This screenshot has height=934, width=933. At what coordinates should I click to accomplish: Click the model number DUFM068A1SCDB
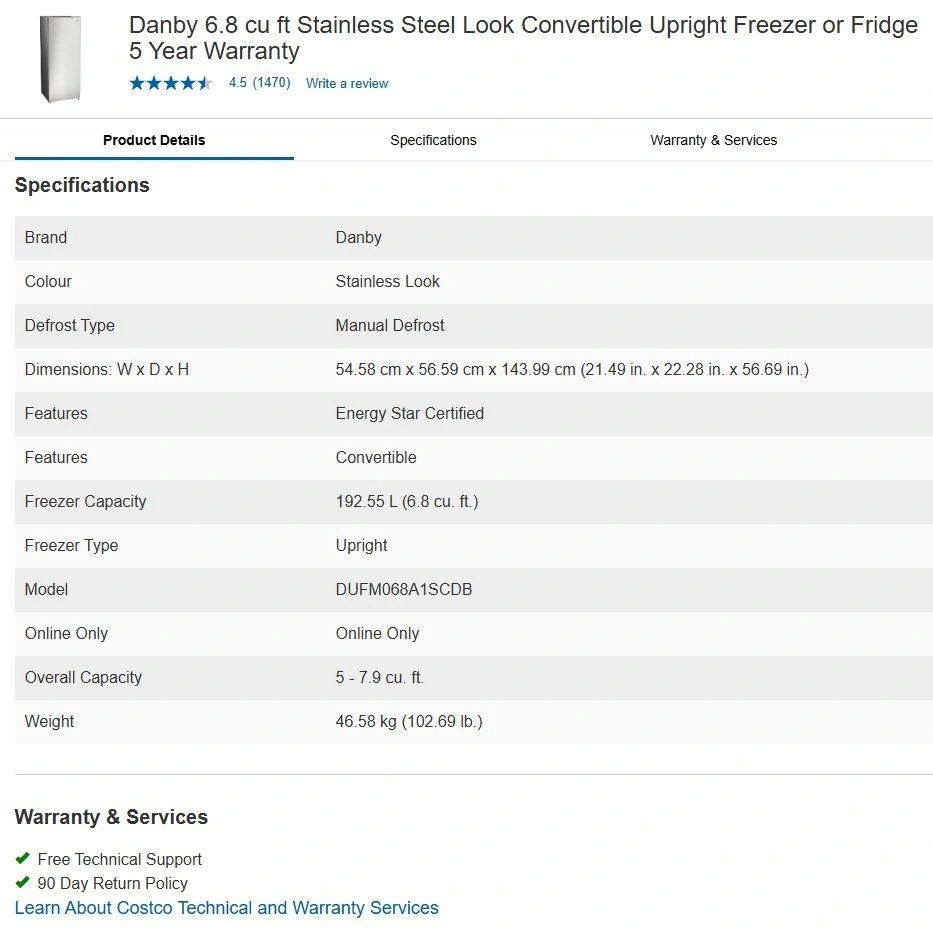click(404, 589)
